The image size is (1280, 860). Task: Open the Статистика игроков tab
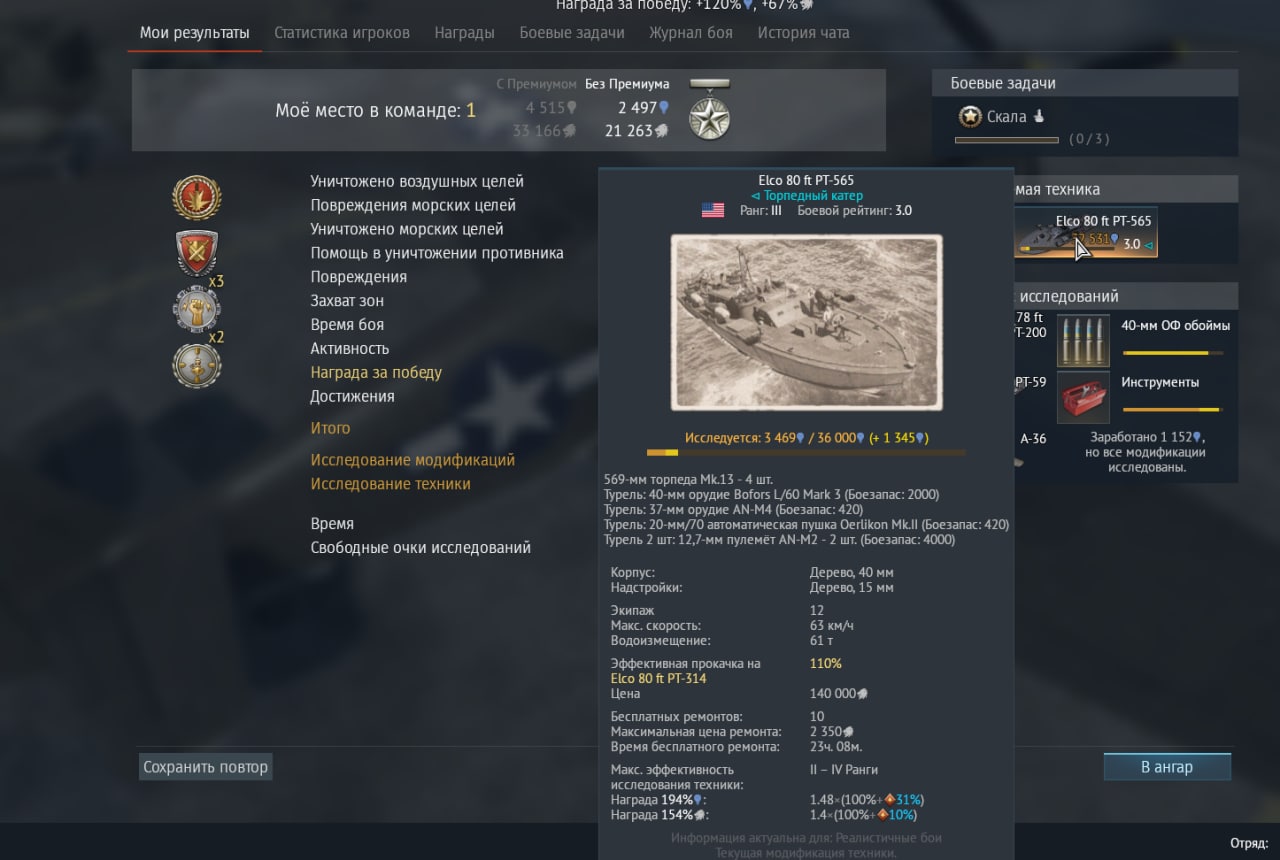click(x=342, y=33)
